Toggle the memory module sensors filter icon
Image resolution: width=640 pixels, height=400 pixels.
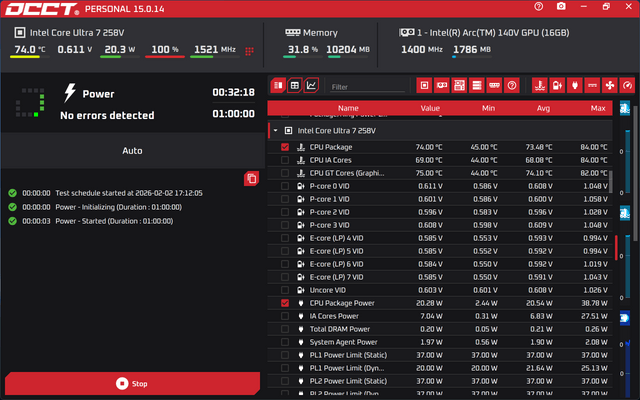coord(494,85)
